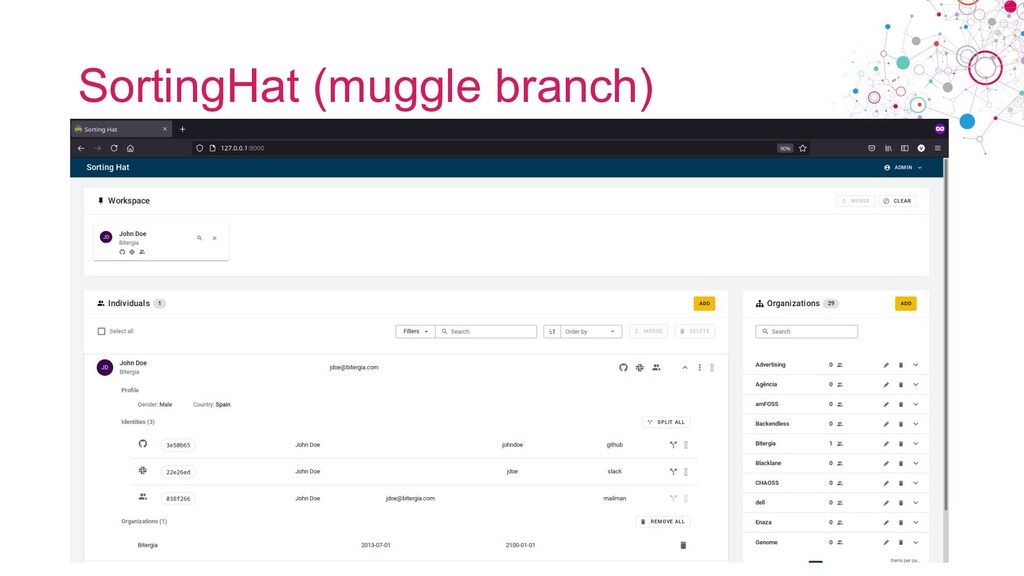1024x576 pixels.
Task: Edit the Agència organization
Action: [886, 385]
